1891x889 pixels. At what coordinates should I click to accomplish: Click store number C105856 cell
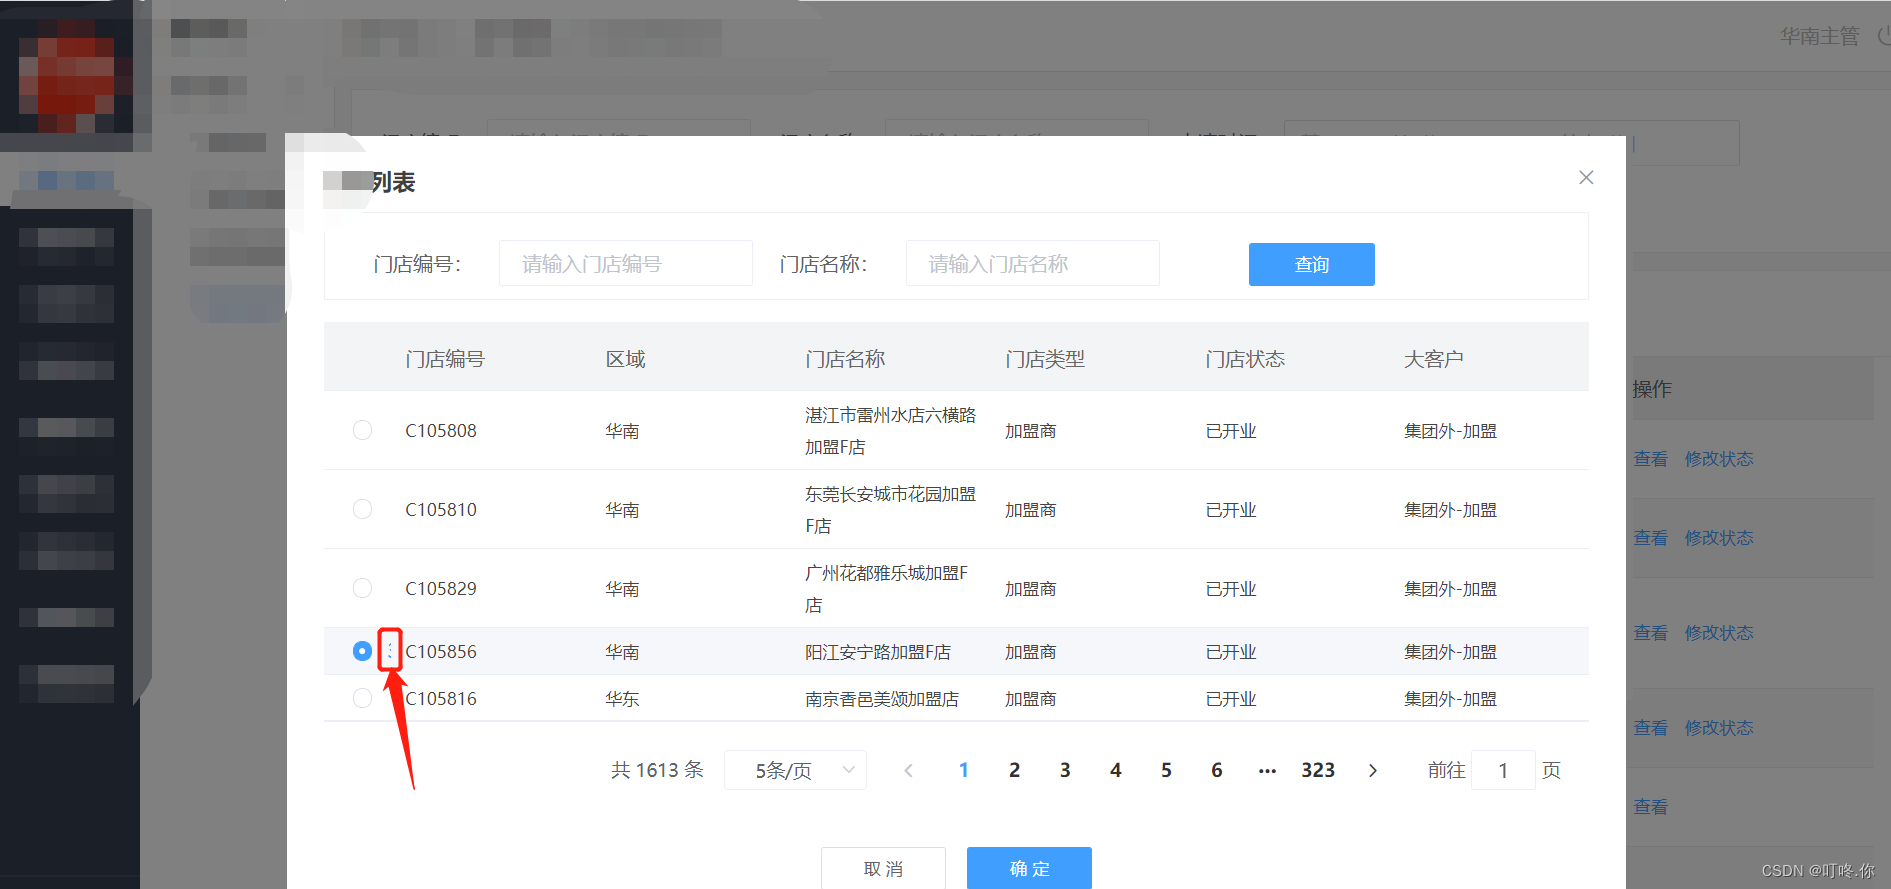pyautogui.click(x=441, y=652)
